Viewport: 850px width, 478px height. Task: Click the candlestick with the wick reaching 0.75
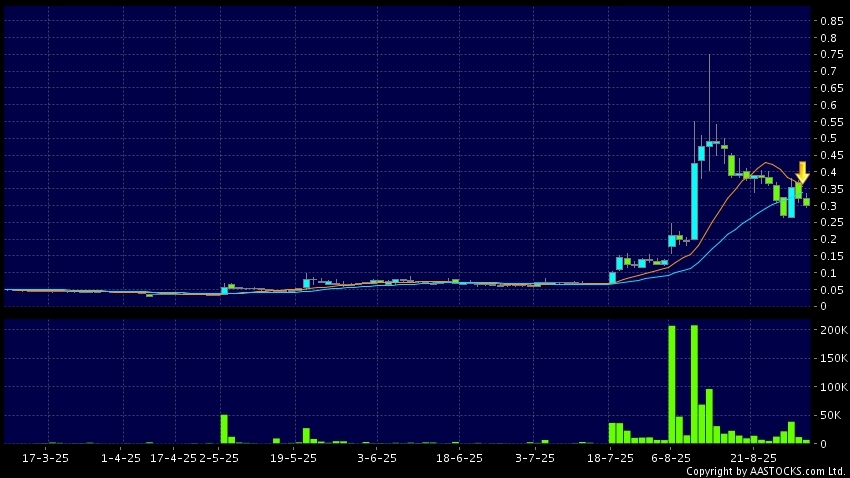(x=709, y=144)
